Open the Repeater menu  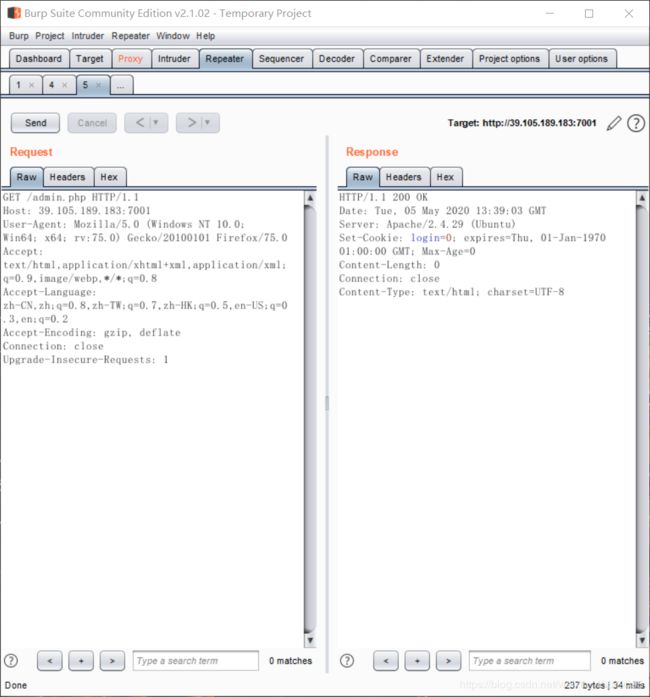click(130, 36)
